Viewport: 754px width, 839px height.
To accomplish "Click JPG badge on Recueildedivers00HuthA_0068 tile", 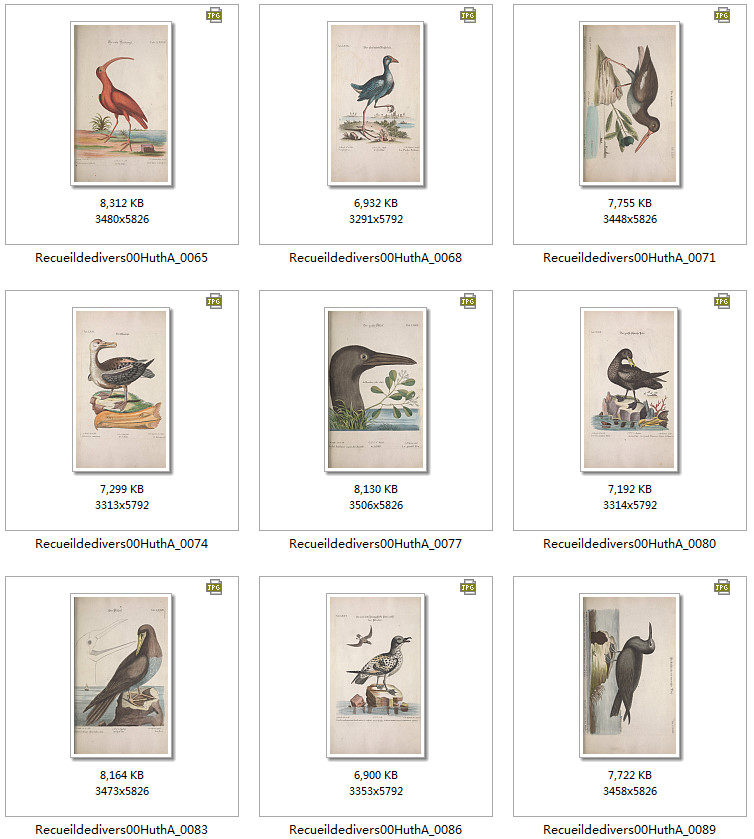I will coord(468,15).
